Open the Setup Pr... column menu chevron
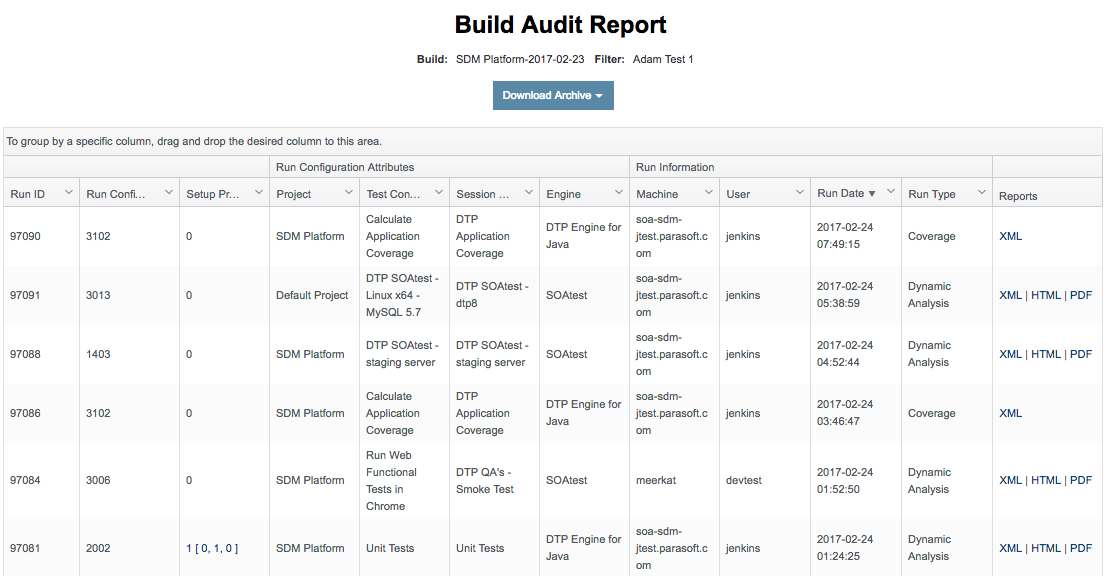Screen dimensions: 1109x576 (x=259, y=192)
